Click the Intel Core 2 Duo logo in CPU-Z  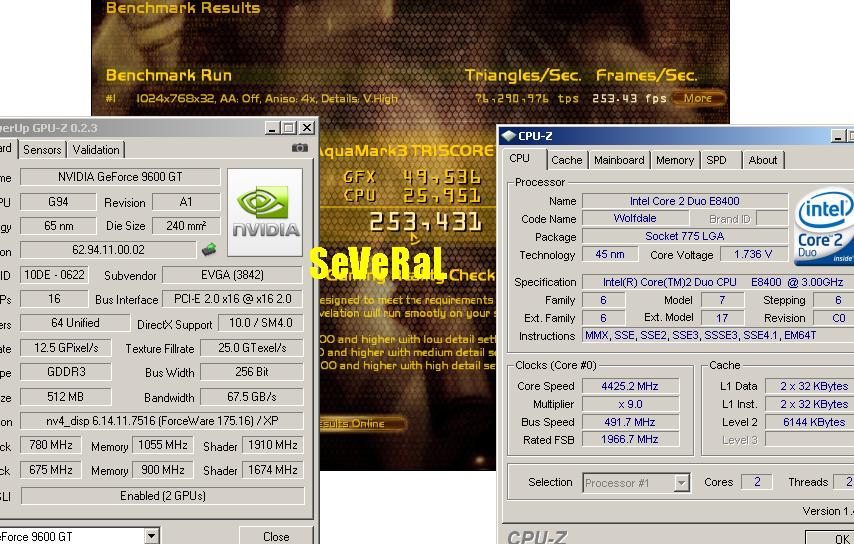click(824, 228)
